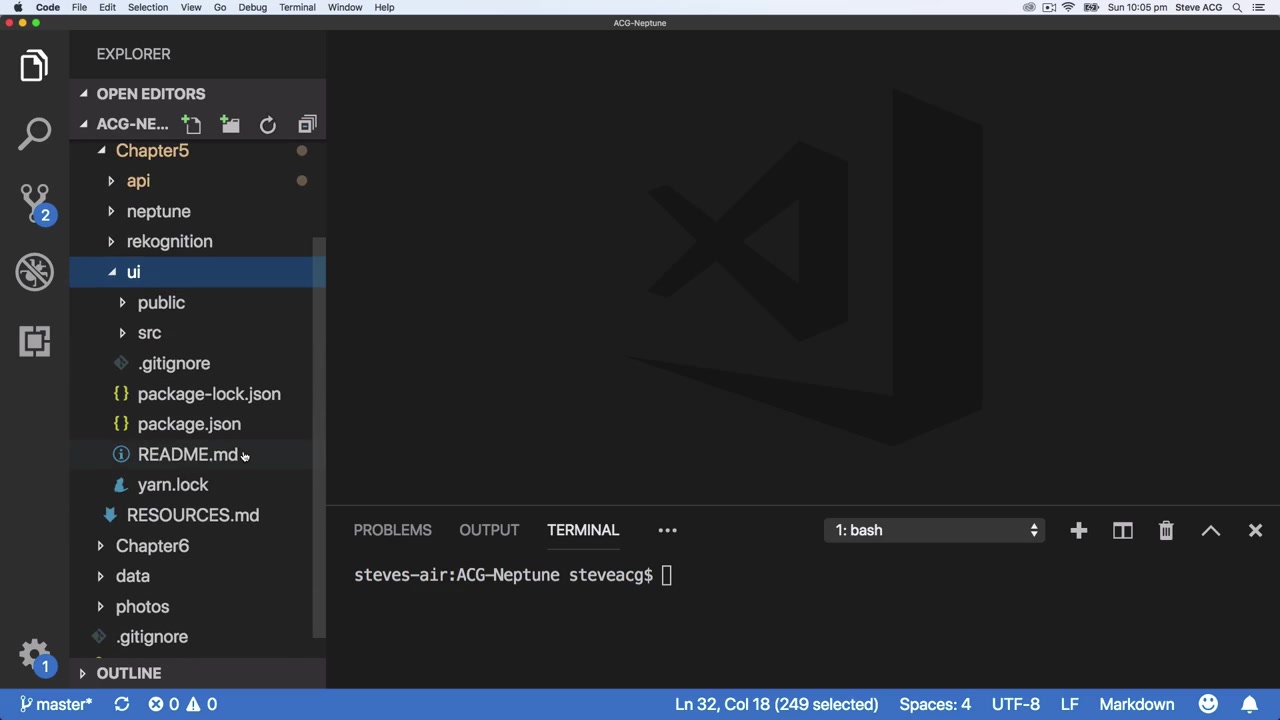Open the Code application menu

pos(48,7)
